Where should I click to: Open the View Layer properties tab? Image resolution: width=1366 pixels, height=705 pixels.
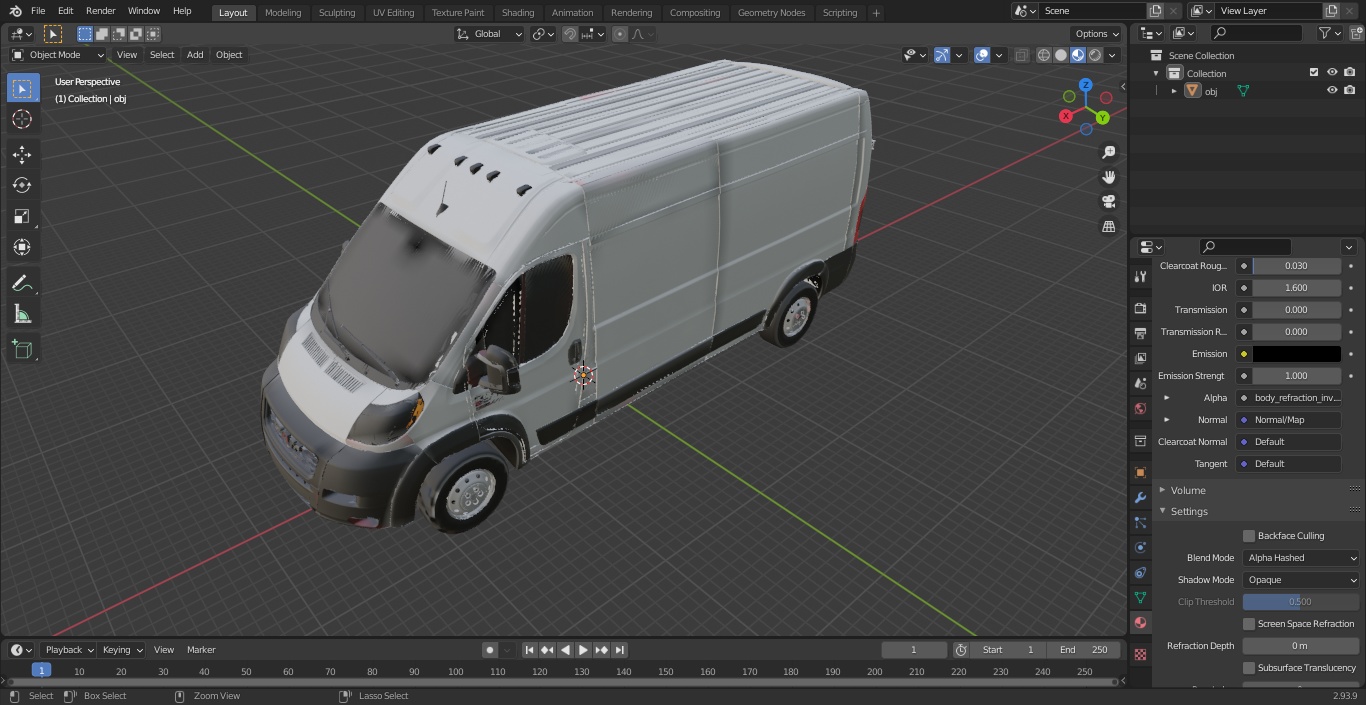pos(1140,358)
